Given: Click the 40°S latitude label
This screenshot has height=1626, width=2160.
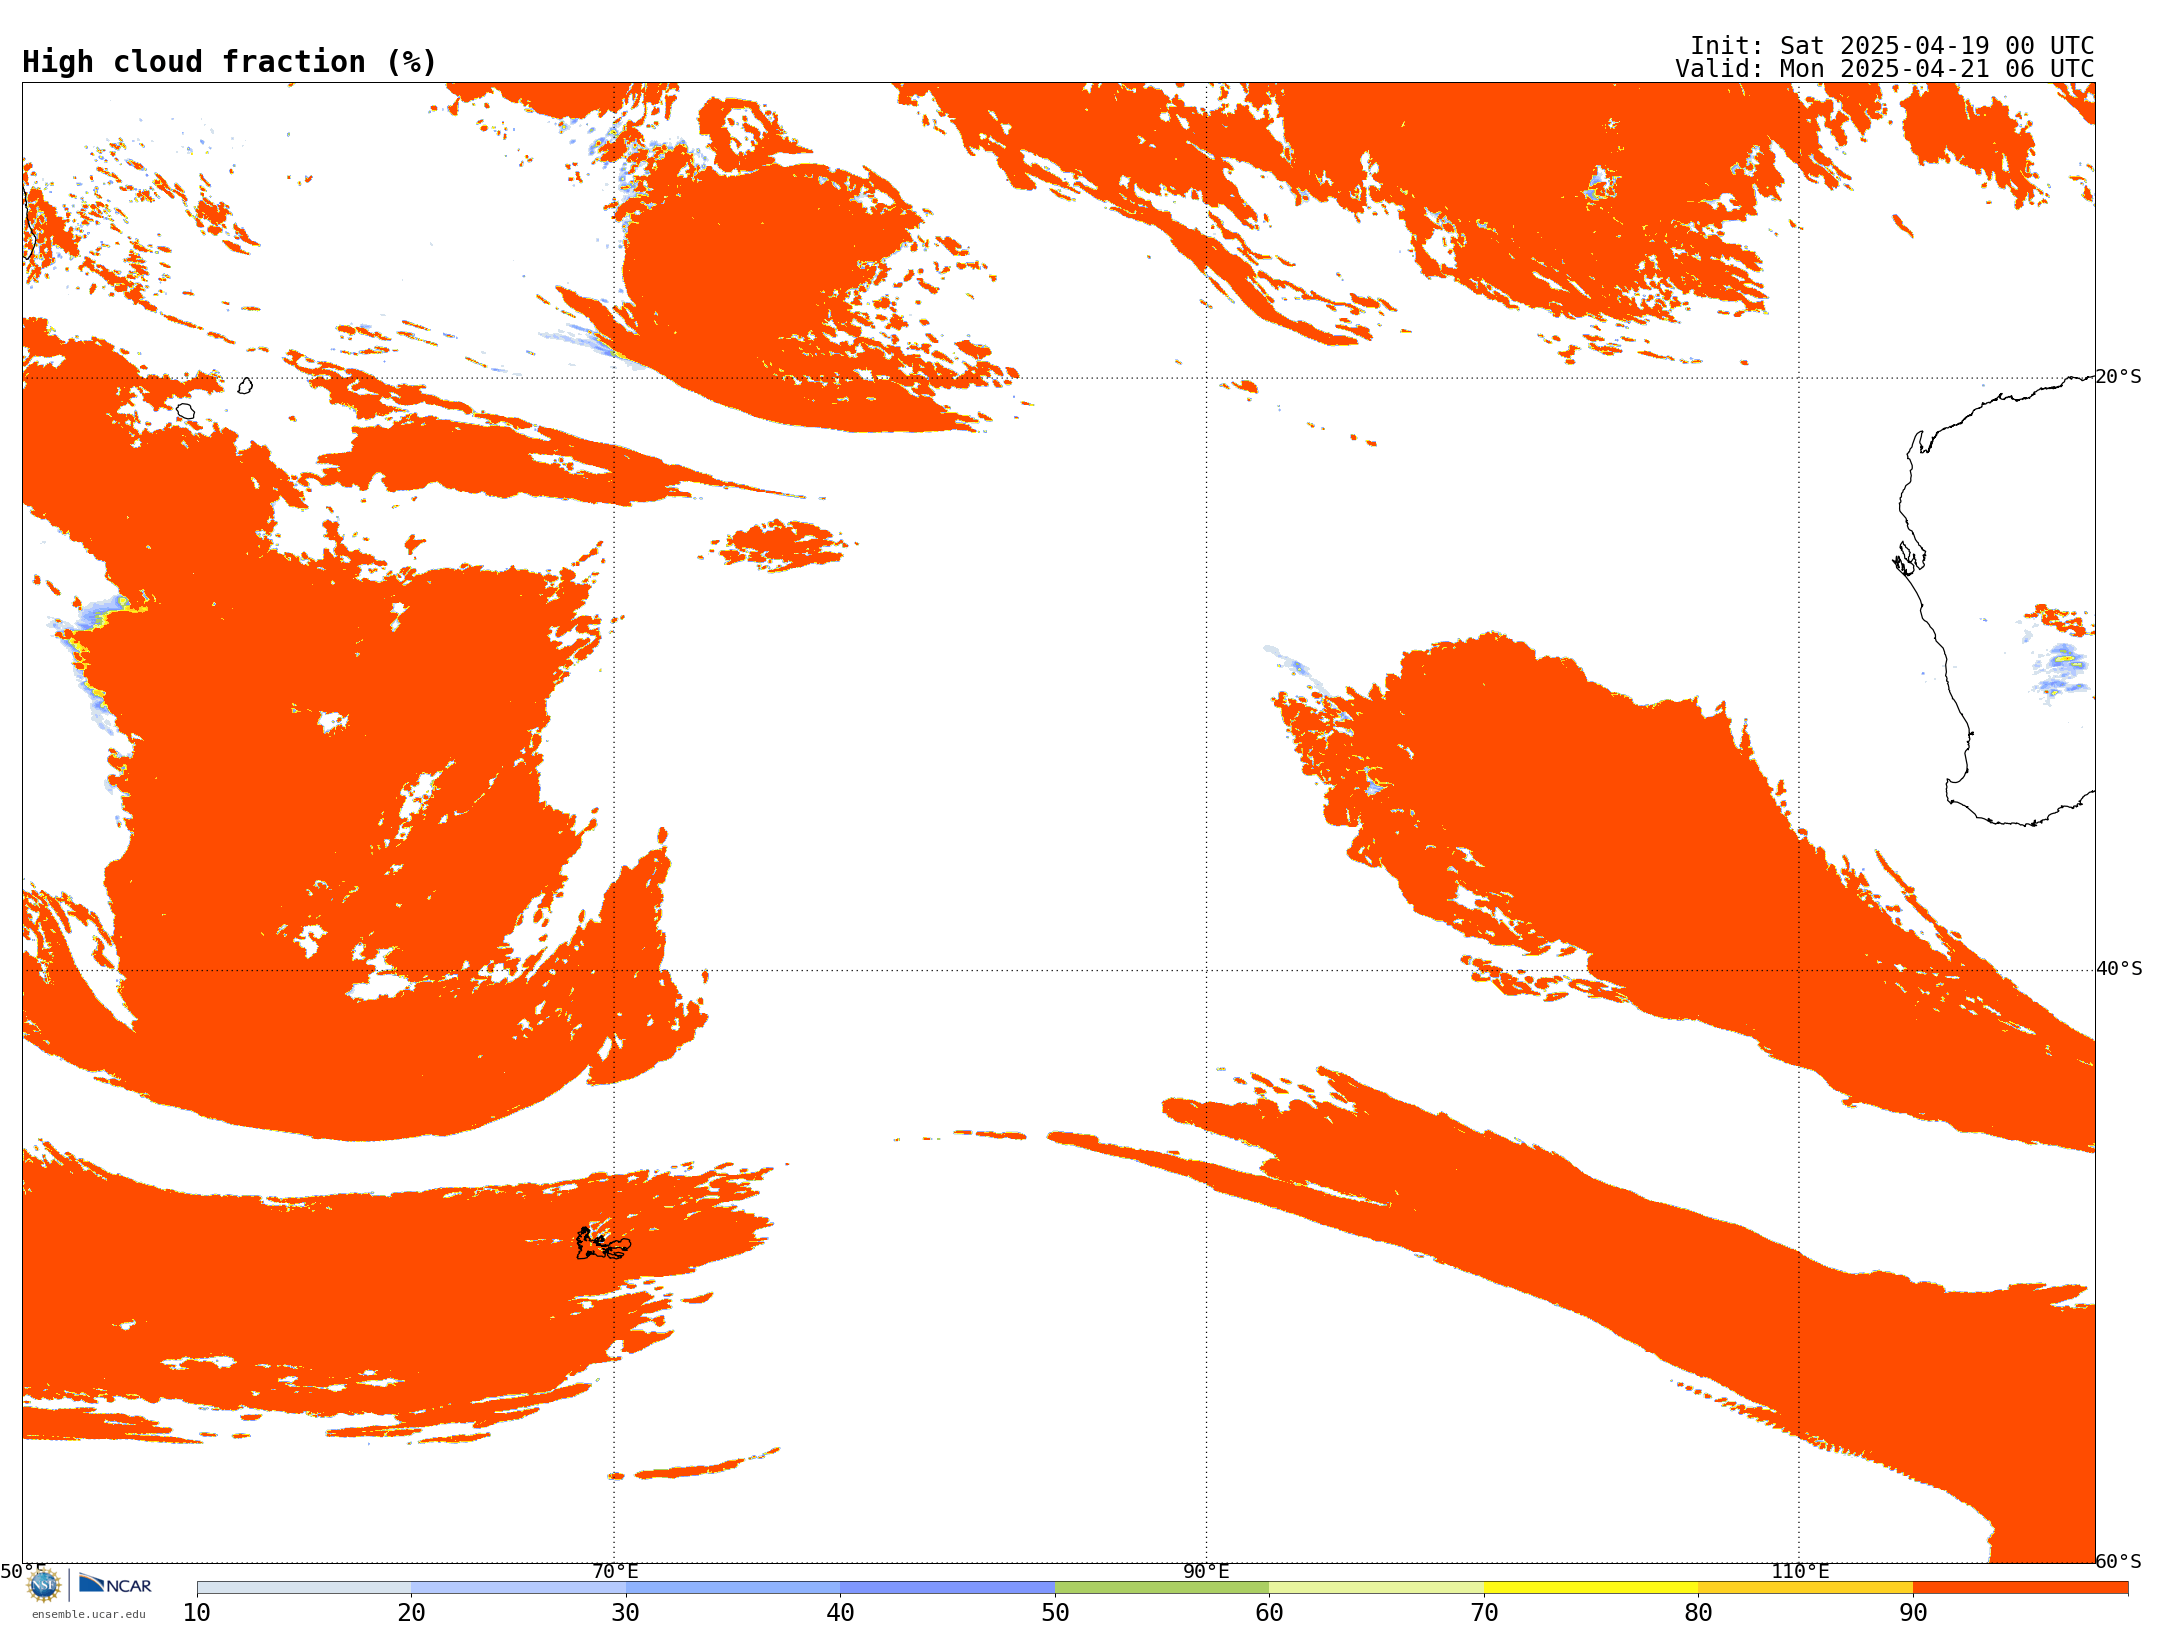Looking at the screenshot, I should point(2119,969).
